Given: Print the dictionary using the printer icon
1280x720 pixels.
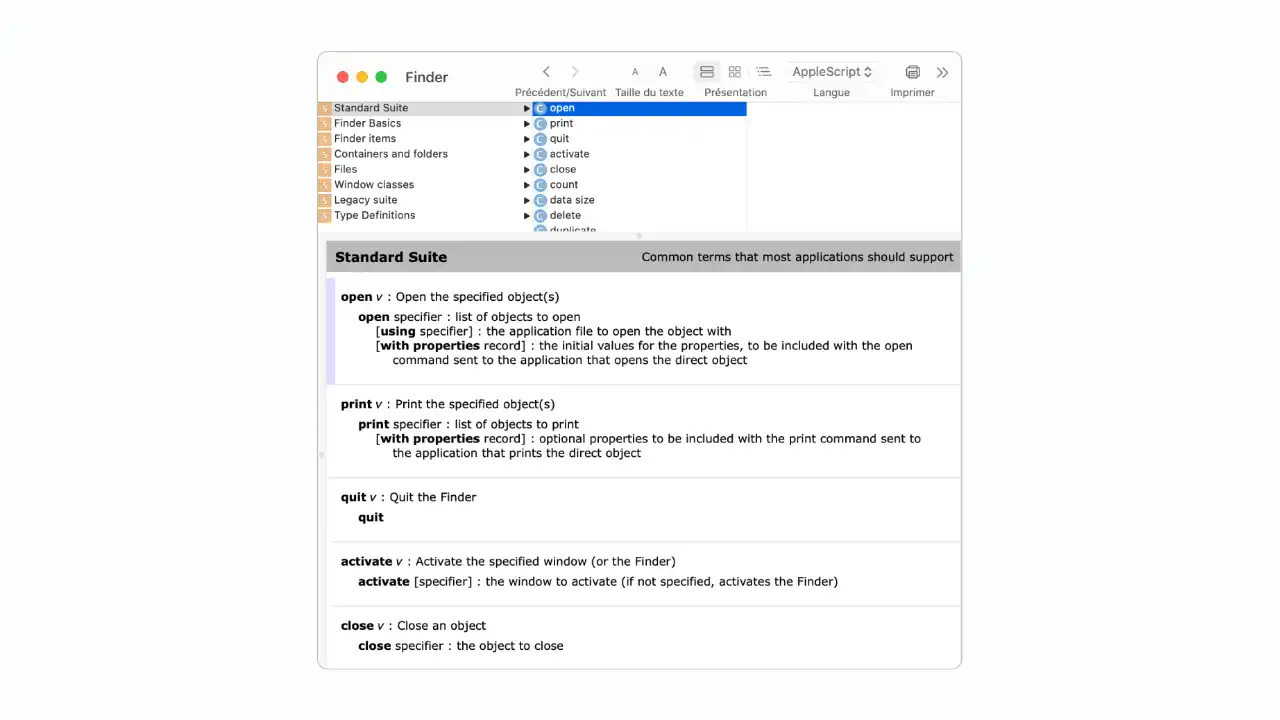Looking at the screenshot, I should point(912,72).
